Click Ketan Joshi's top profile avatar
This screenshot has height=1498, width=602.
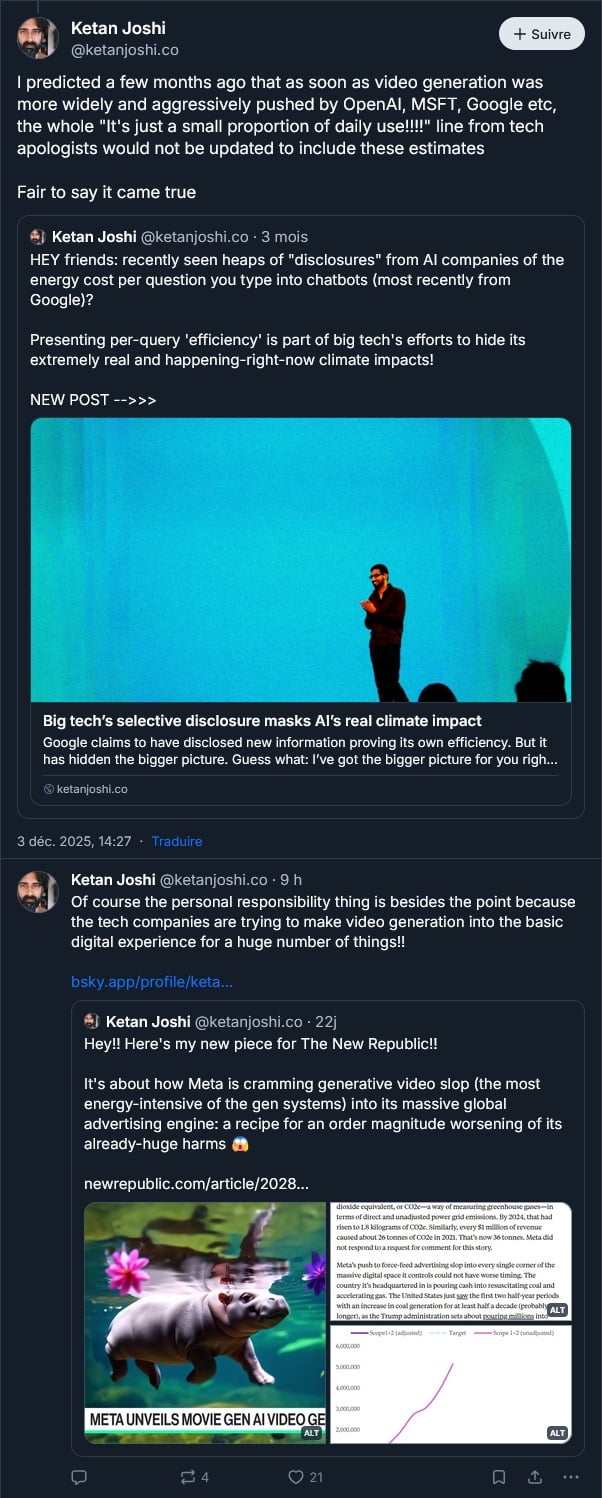pos(38,38)
